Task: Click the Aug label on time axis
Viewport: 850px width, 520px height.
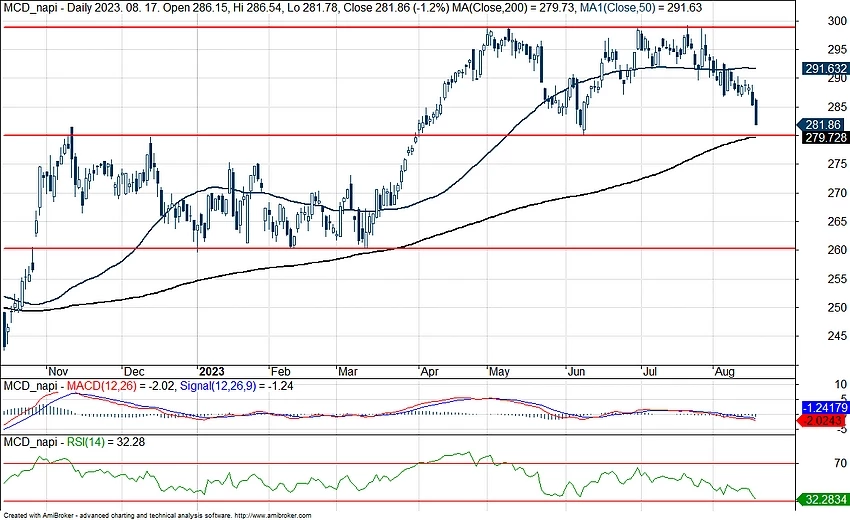Action: (x=724, y=372)
